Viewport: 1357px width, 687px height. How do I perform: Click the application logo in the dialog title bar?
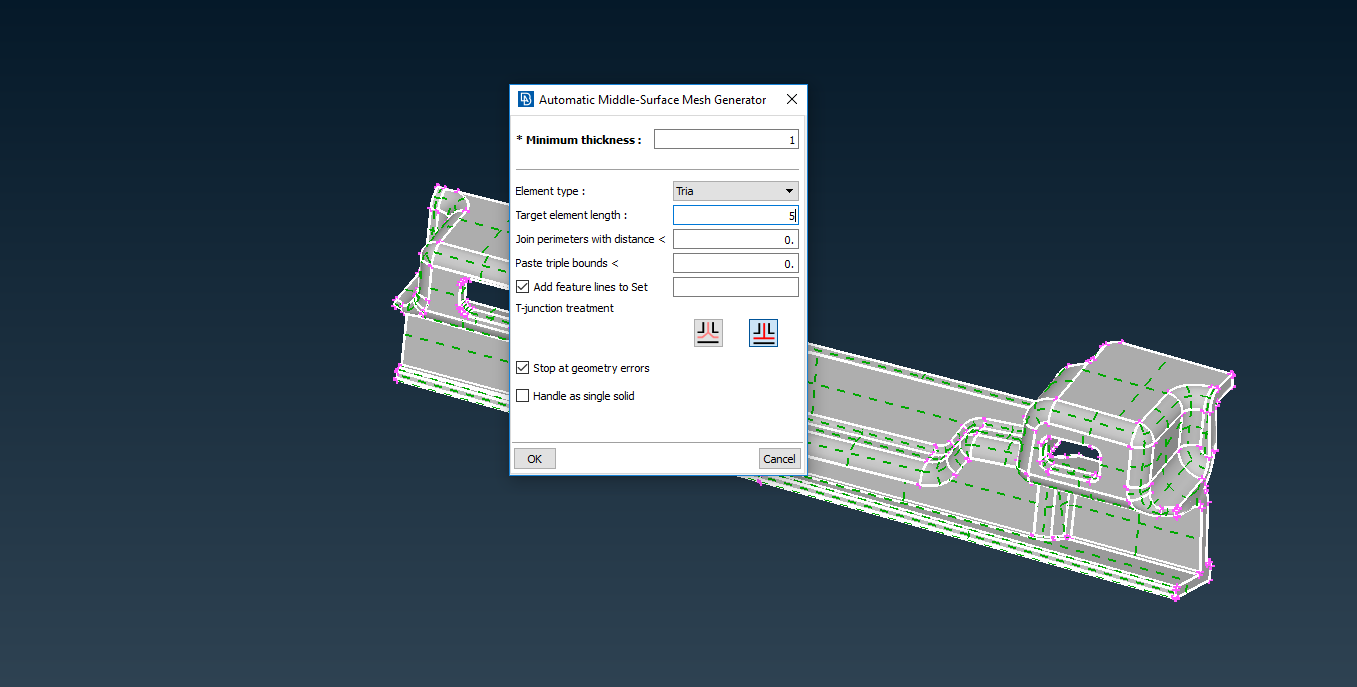coord(525,99)
